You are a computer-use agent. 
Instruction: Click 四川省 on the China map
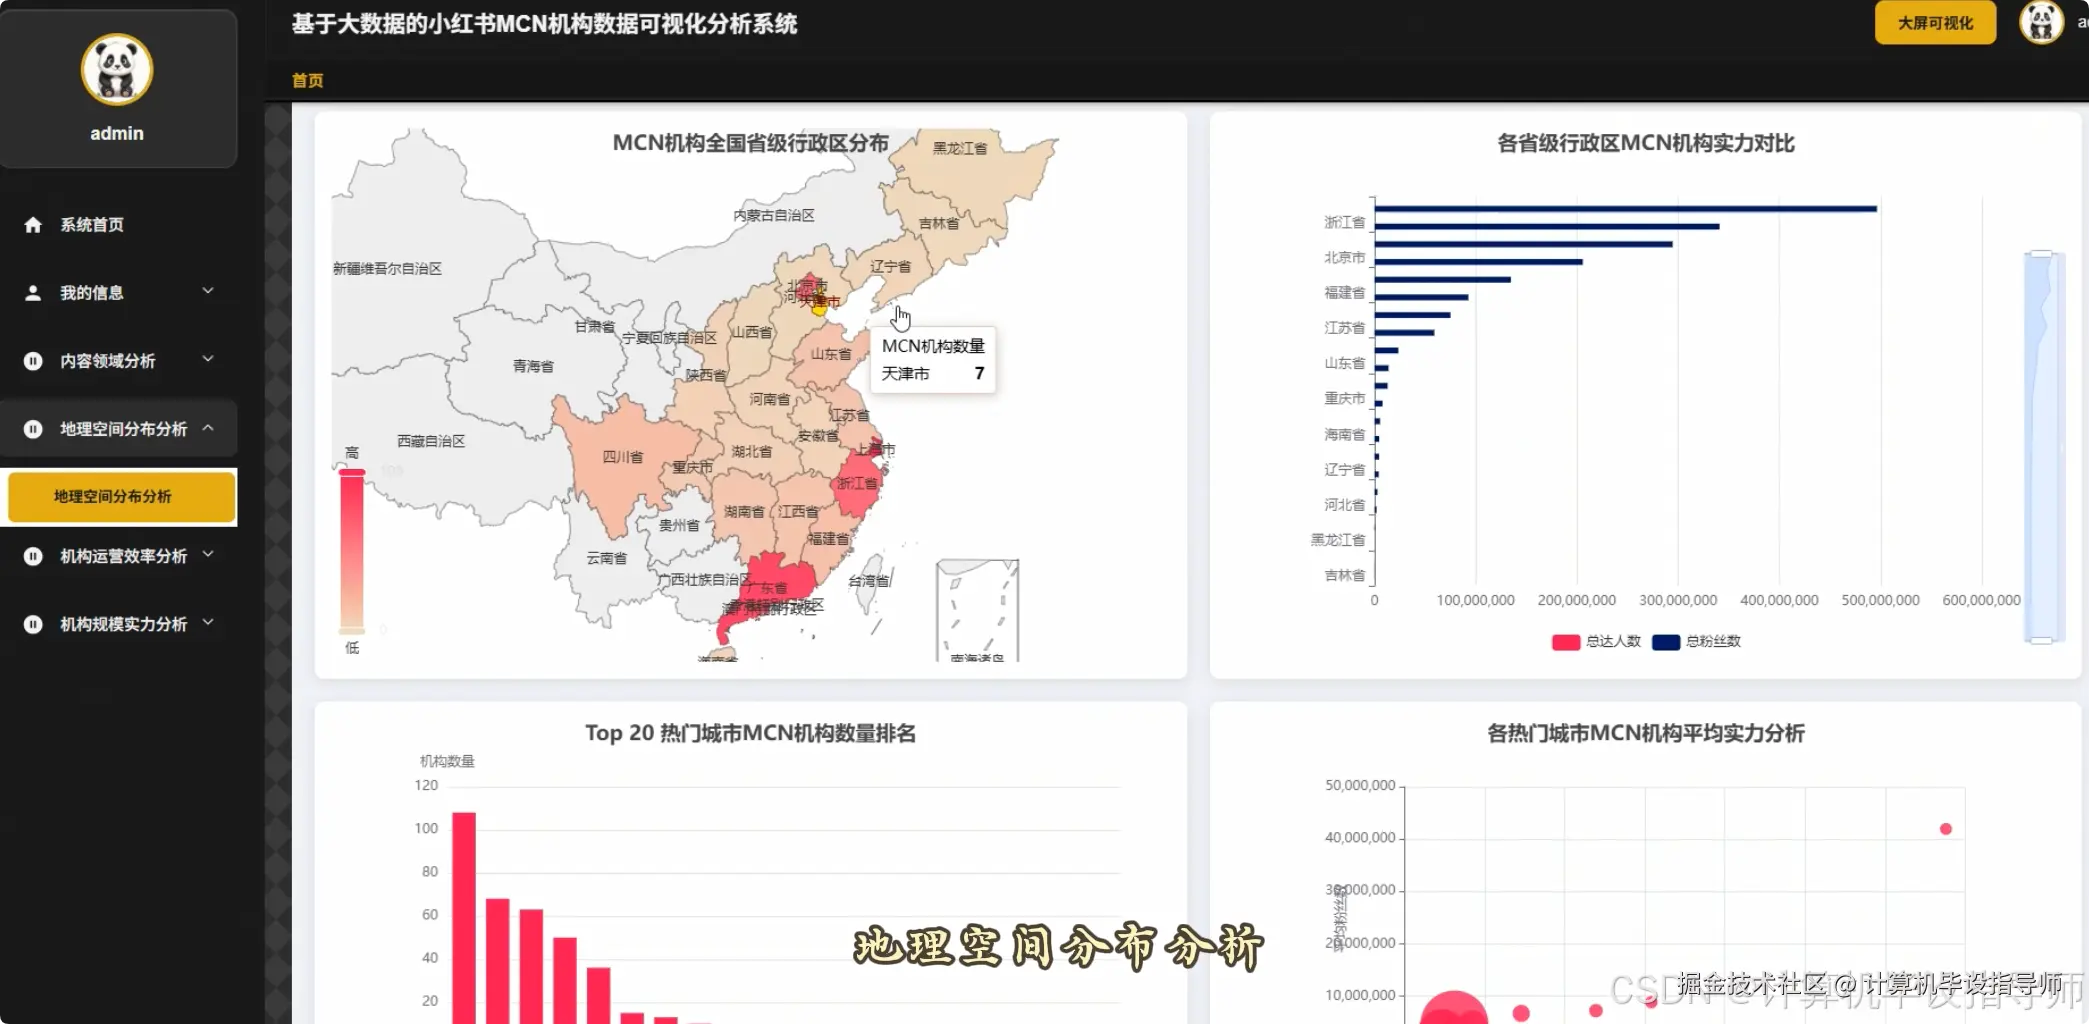click(x=622, y=457)
